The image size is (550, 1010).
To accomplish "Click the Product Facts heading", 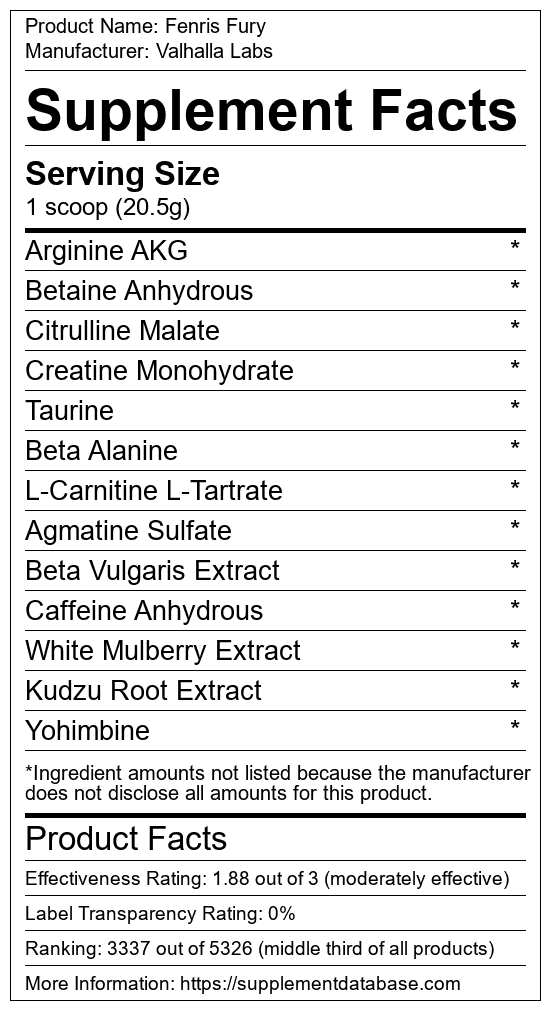I will [x=126, y=839].
